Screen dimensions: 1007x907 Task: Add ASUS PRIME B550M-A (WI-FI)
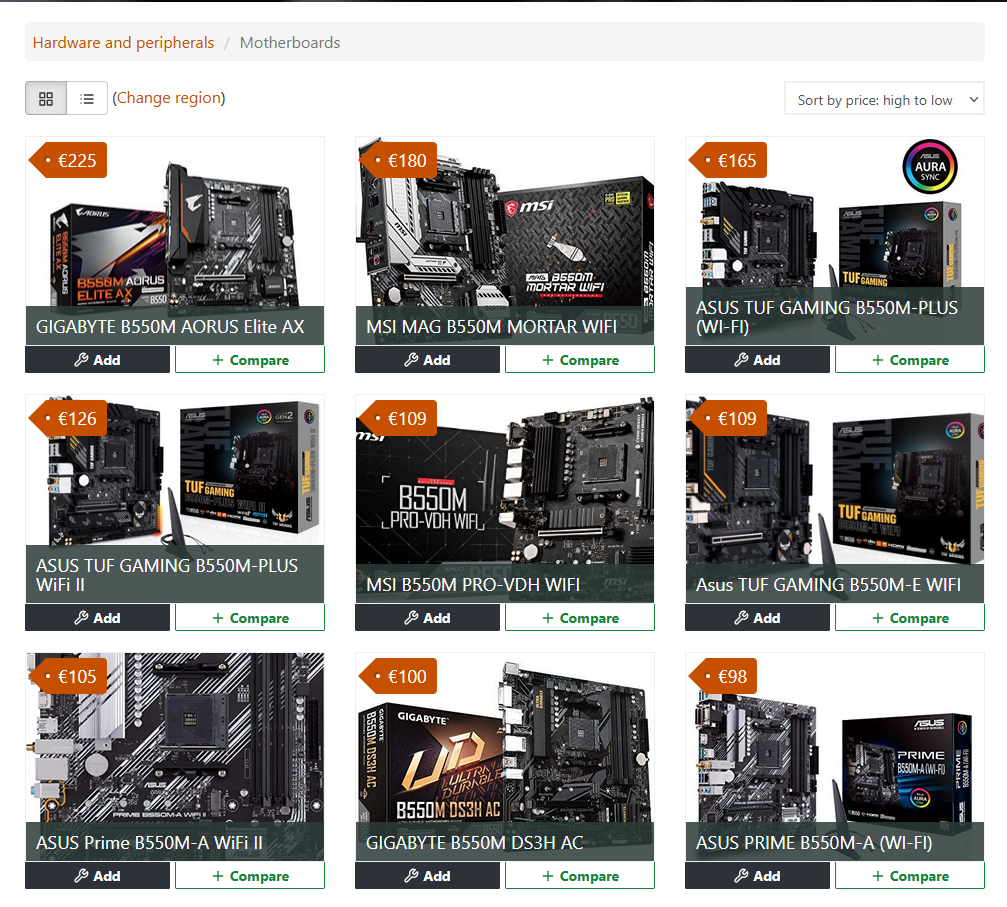[x=758, y=876]
